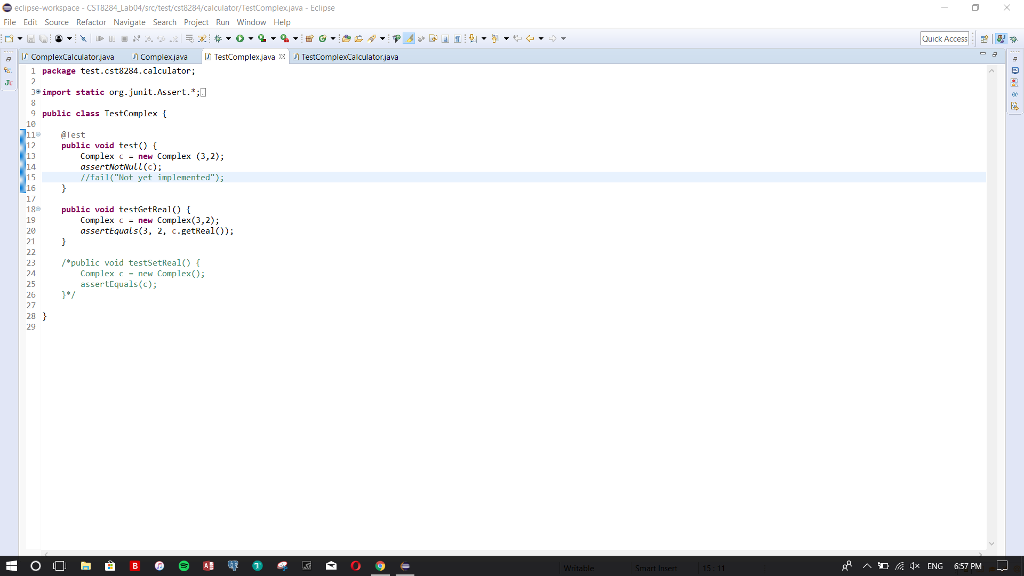Click the New Java Class icon
Viewport: 1024px width, 576px height.
point(323,39)
